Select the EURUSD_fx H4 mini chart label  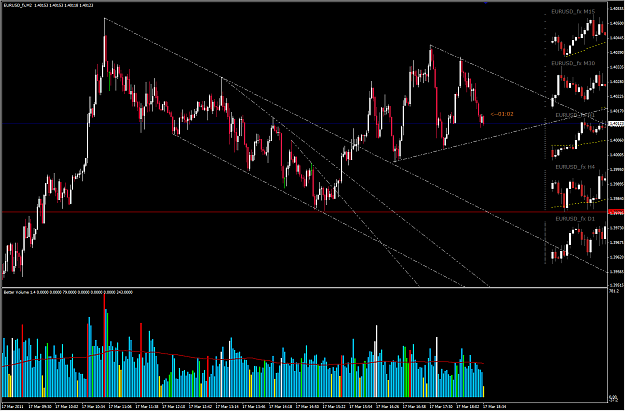coord(575,167)
